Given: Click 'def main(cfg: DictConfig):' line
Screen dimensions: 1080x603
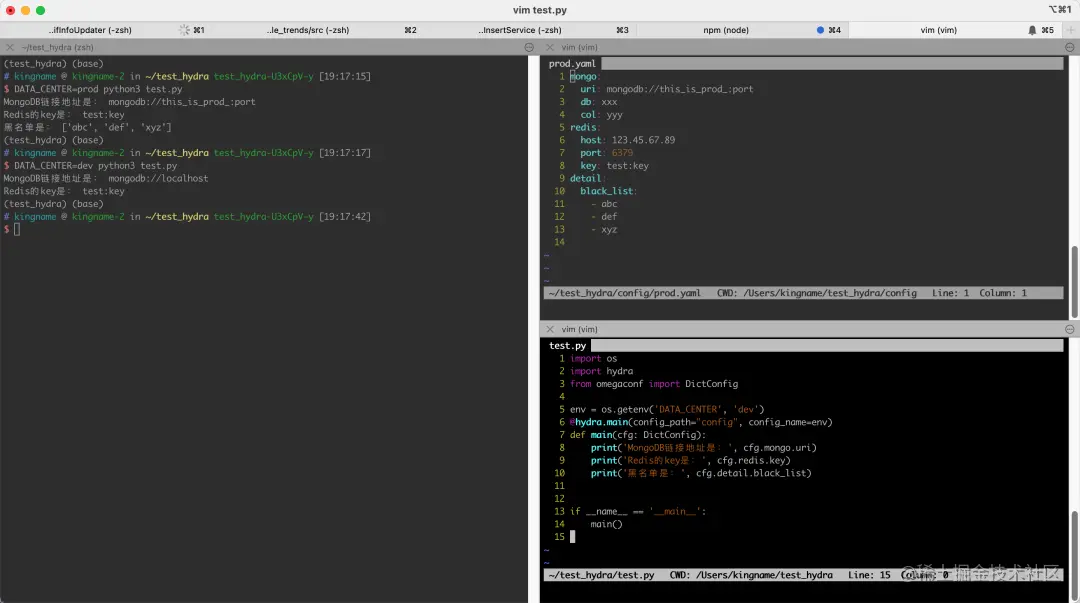Looking at the screenshot, I should click(637, 435).
